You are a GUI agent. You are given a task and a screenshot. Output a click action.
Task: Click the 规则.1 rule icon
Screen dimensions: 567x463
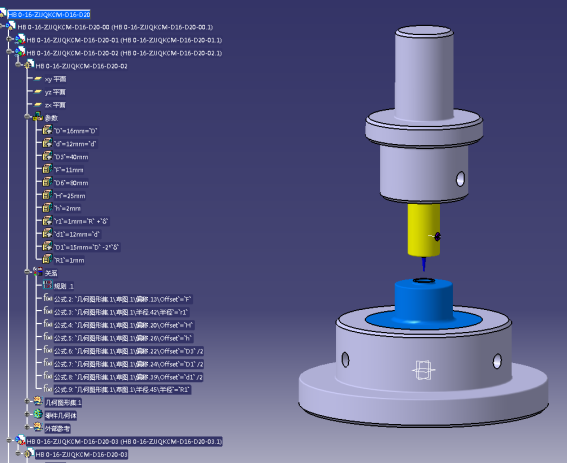(47, 285)
